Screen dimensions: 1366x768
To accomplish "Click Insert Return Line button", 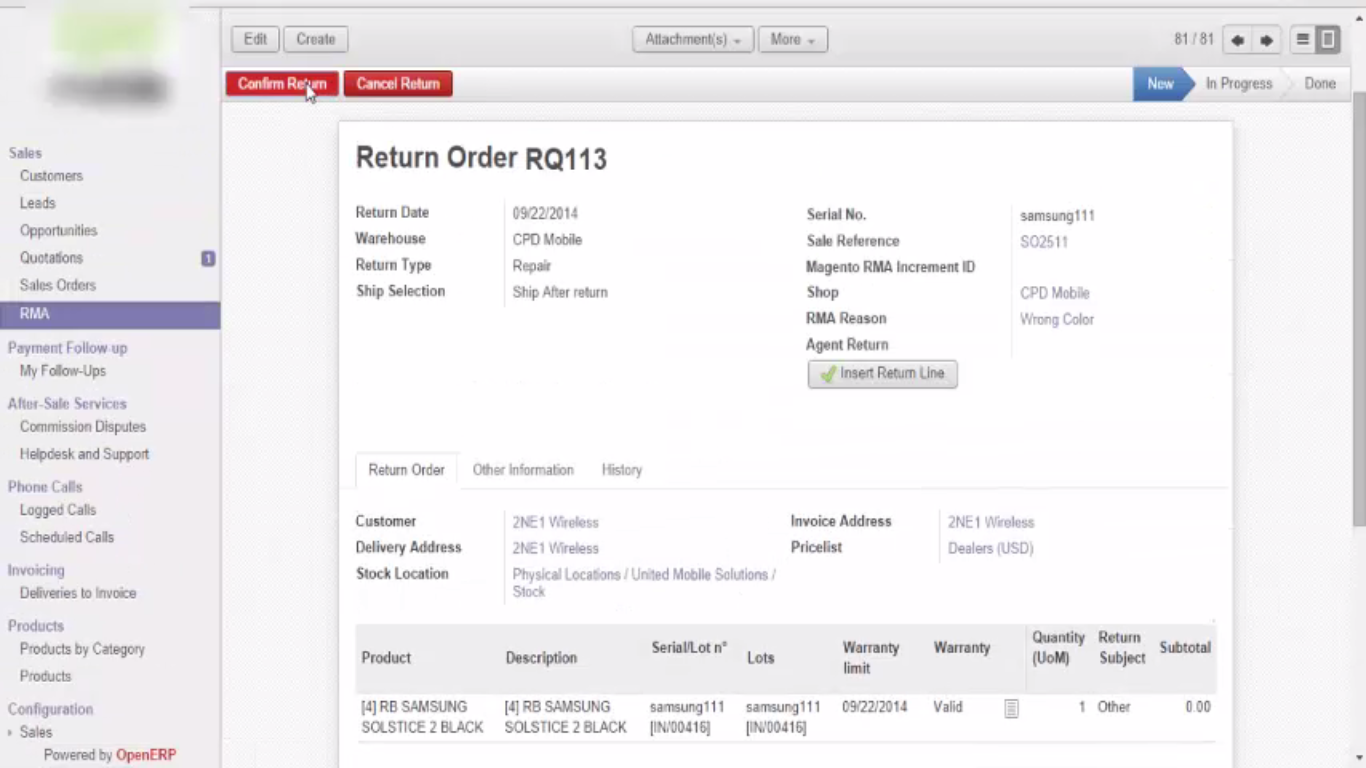I will 882,373.
